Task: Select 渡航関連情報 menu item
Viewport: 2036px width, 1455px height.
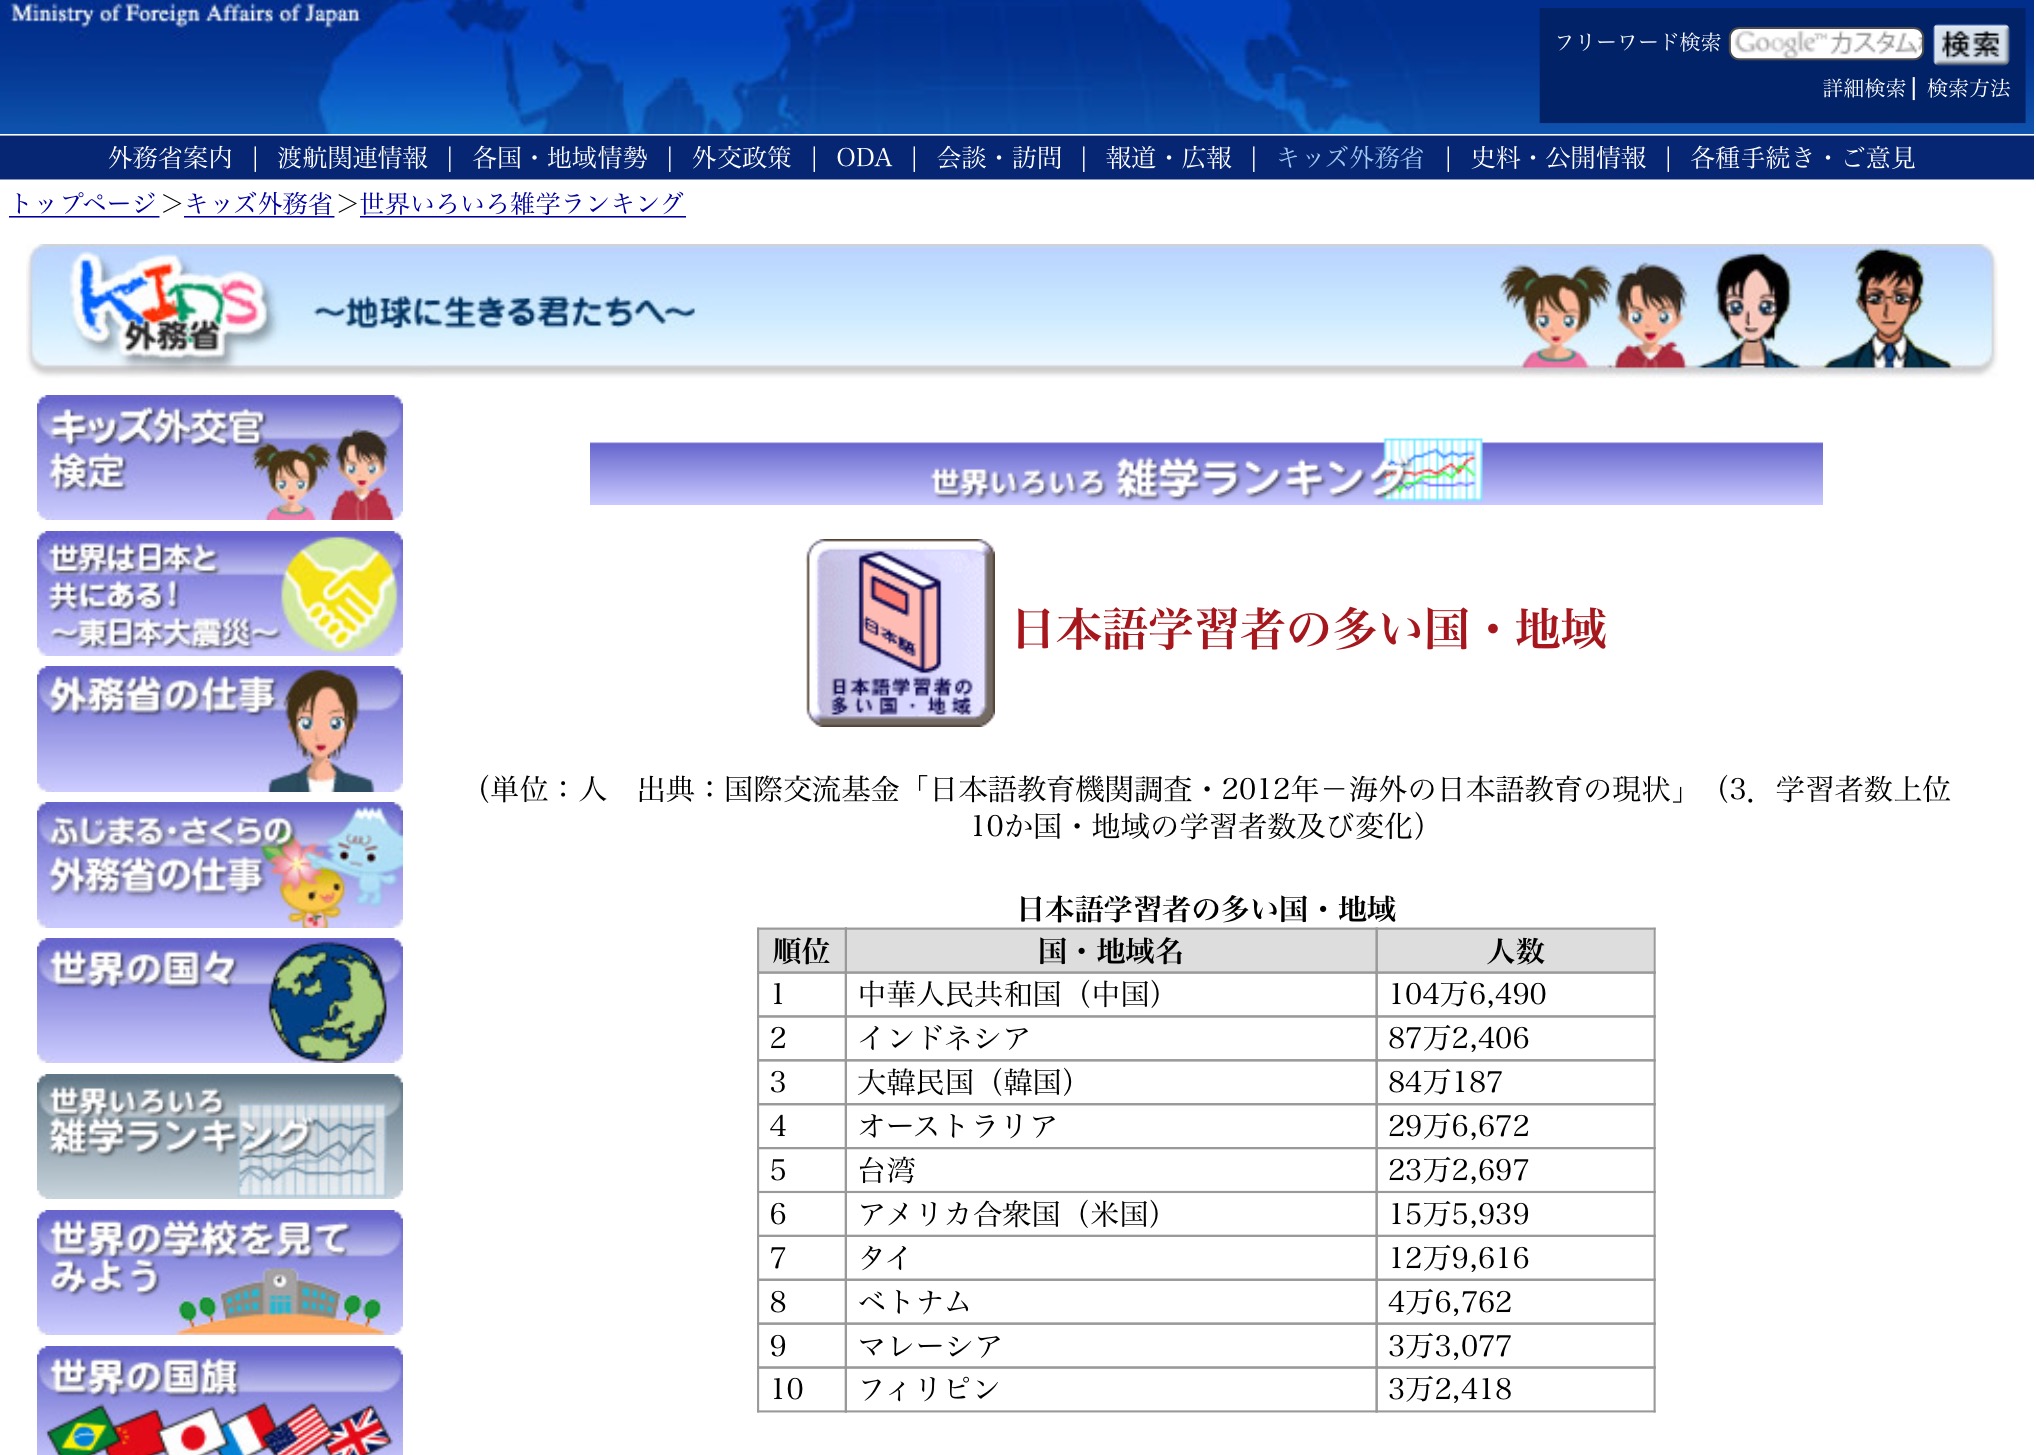Action: [352, 158]
